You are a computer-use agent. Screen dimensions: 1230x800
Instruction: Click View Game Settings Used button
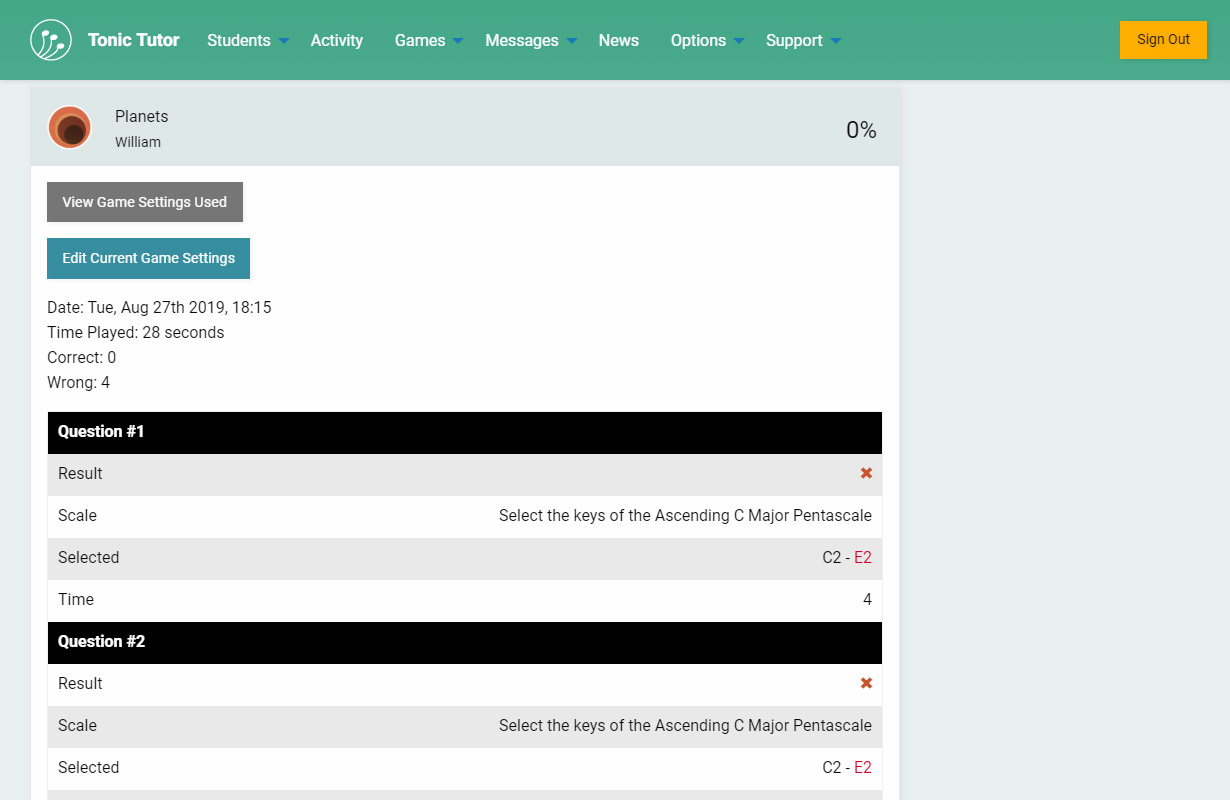click(145, 202)
